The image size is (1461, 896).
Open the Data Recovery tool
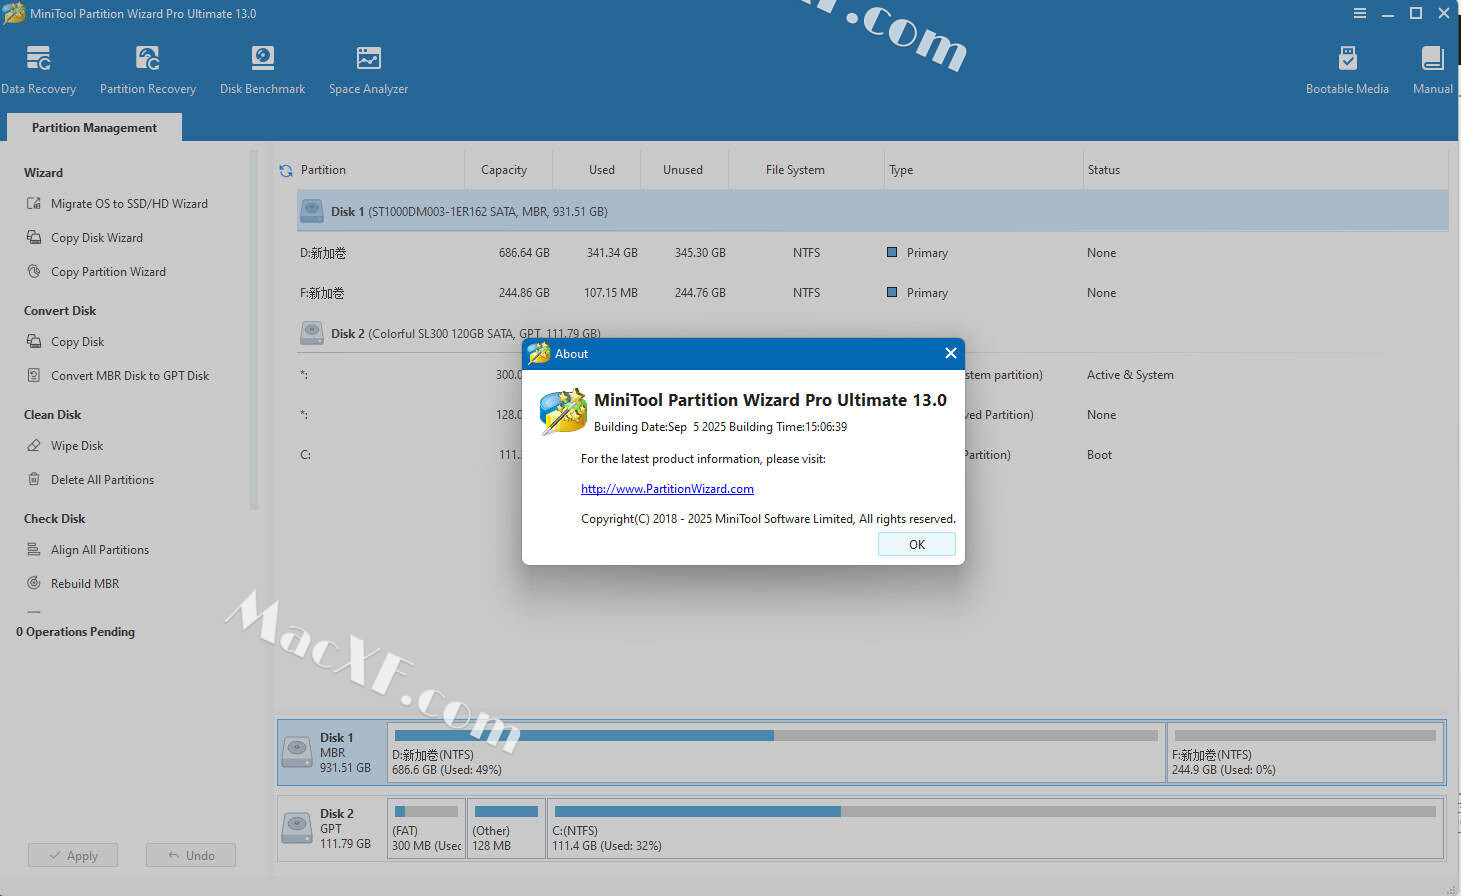[39, 69]
